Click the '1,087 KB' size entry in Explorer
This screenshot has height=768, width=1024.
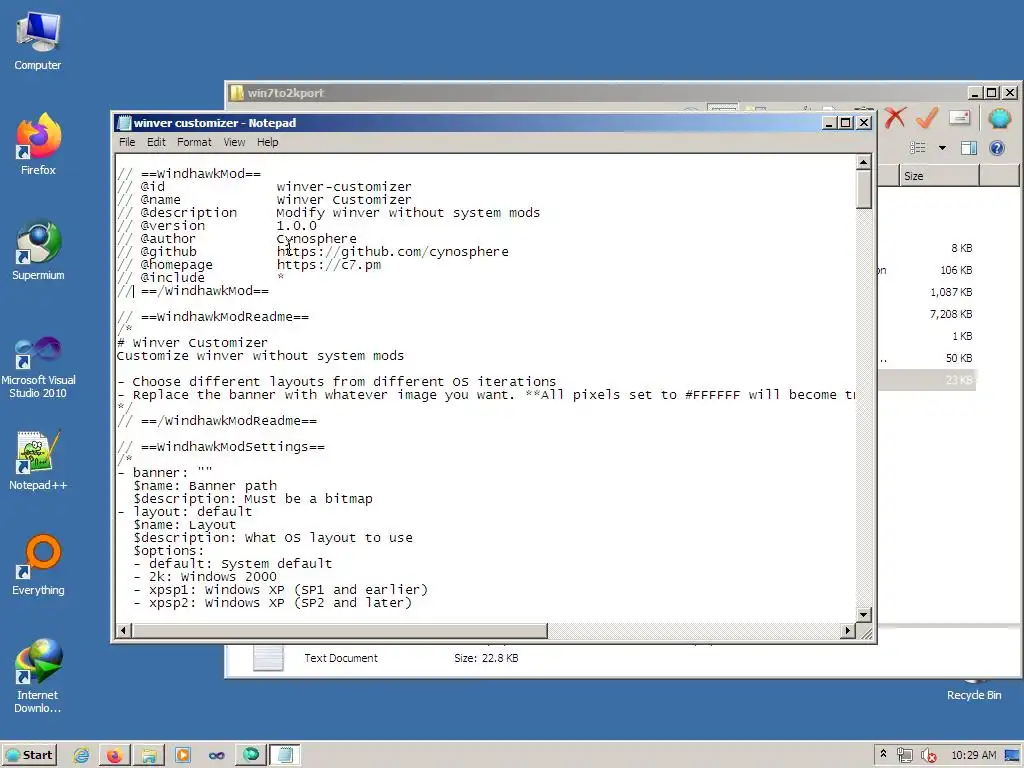(951, 292)
